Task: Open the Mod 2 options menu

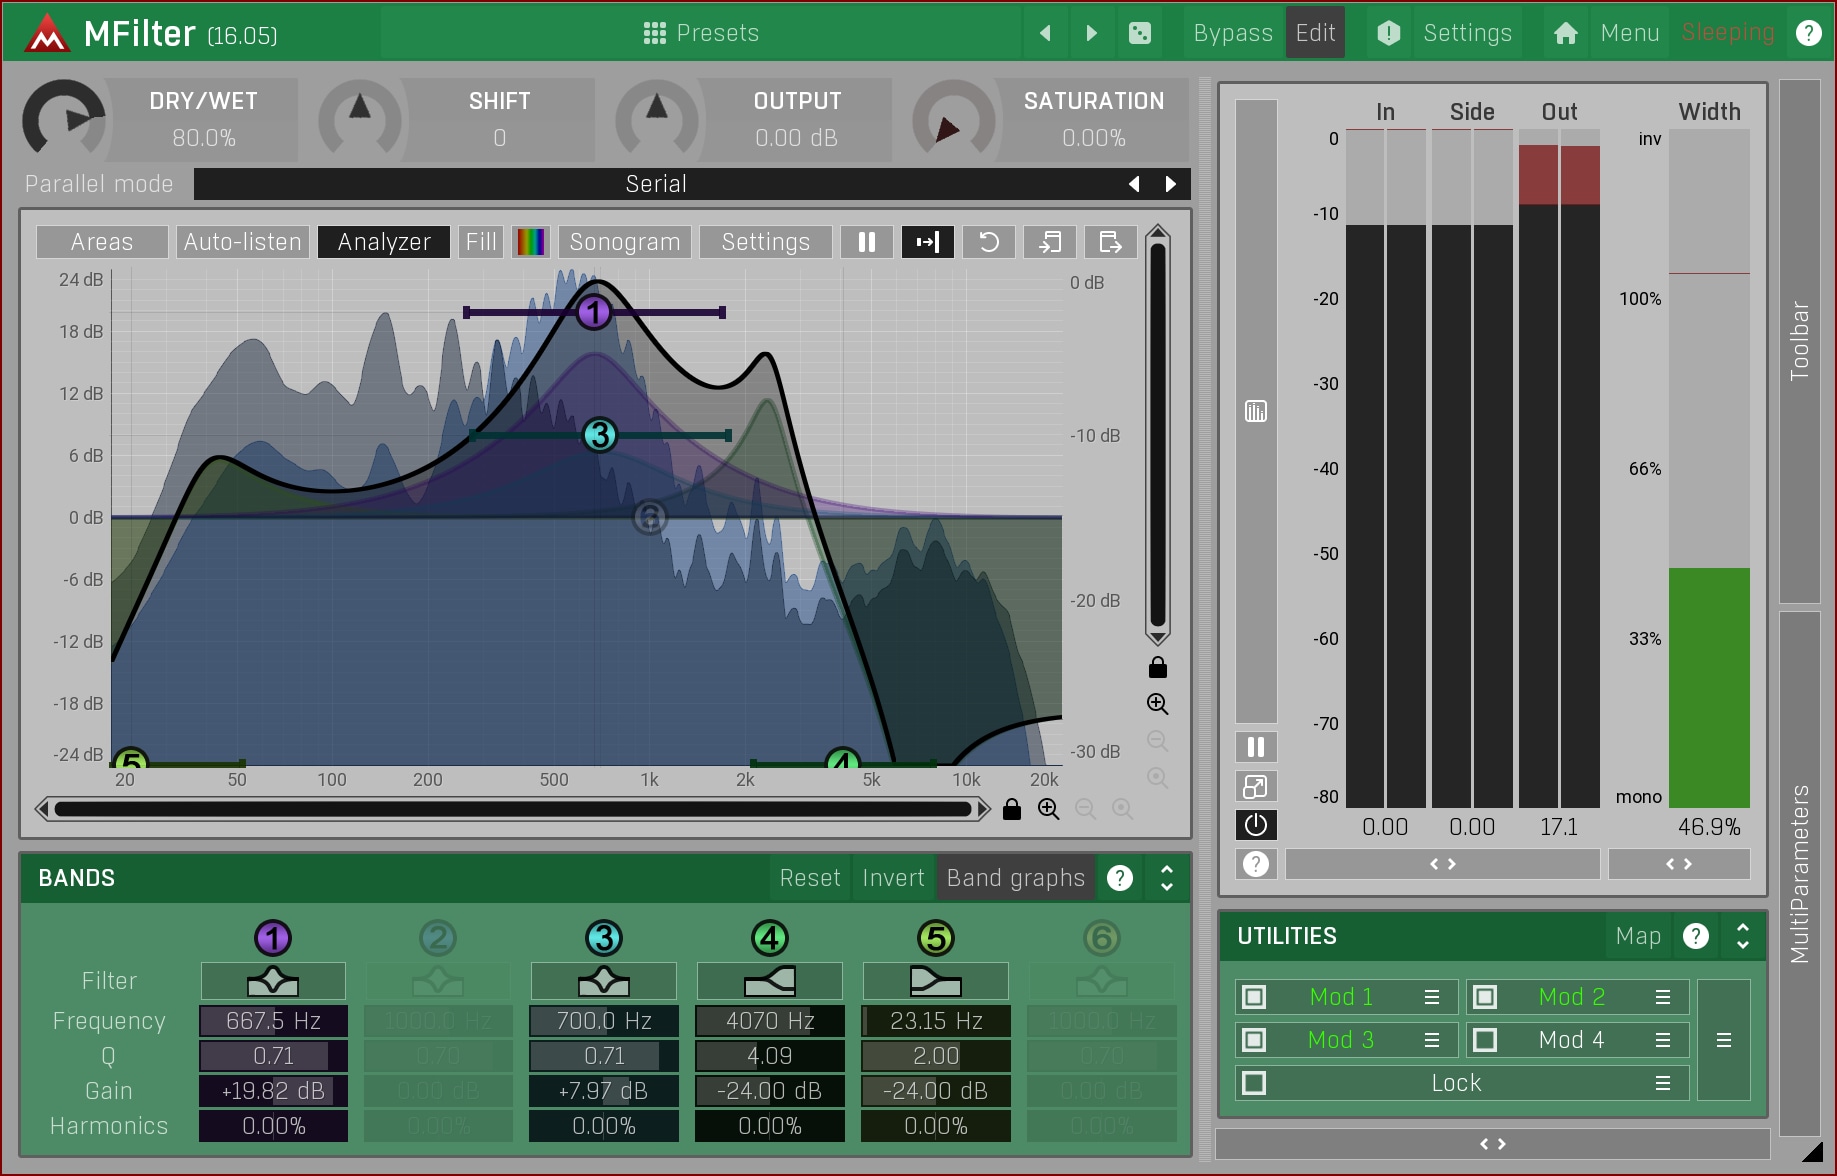Action: point(1663,997)
